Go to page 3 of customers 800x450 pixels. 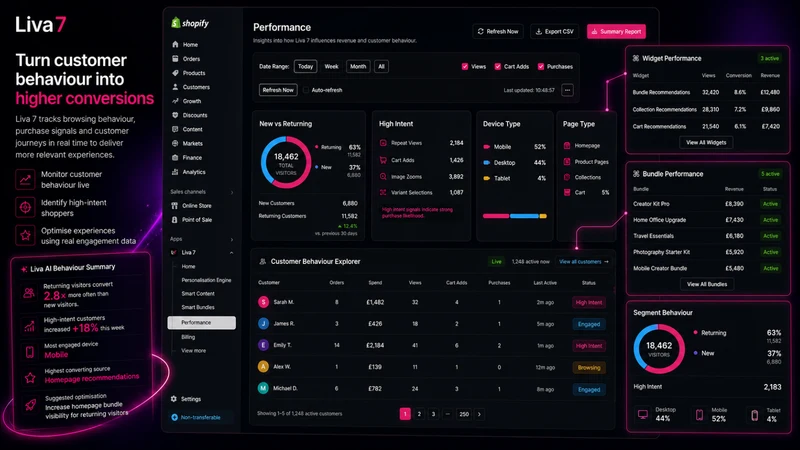pyautogui.click(x=433, y=414)
